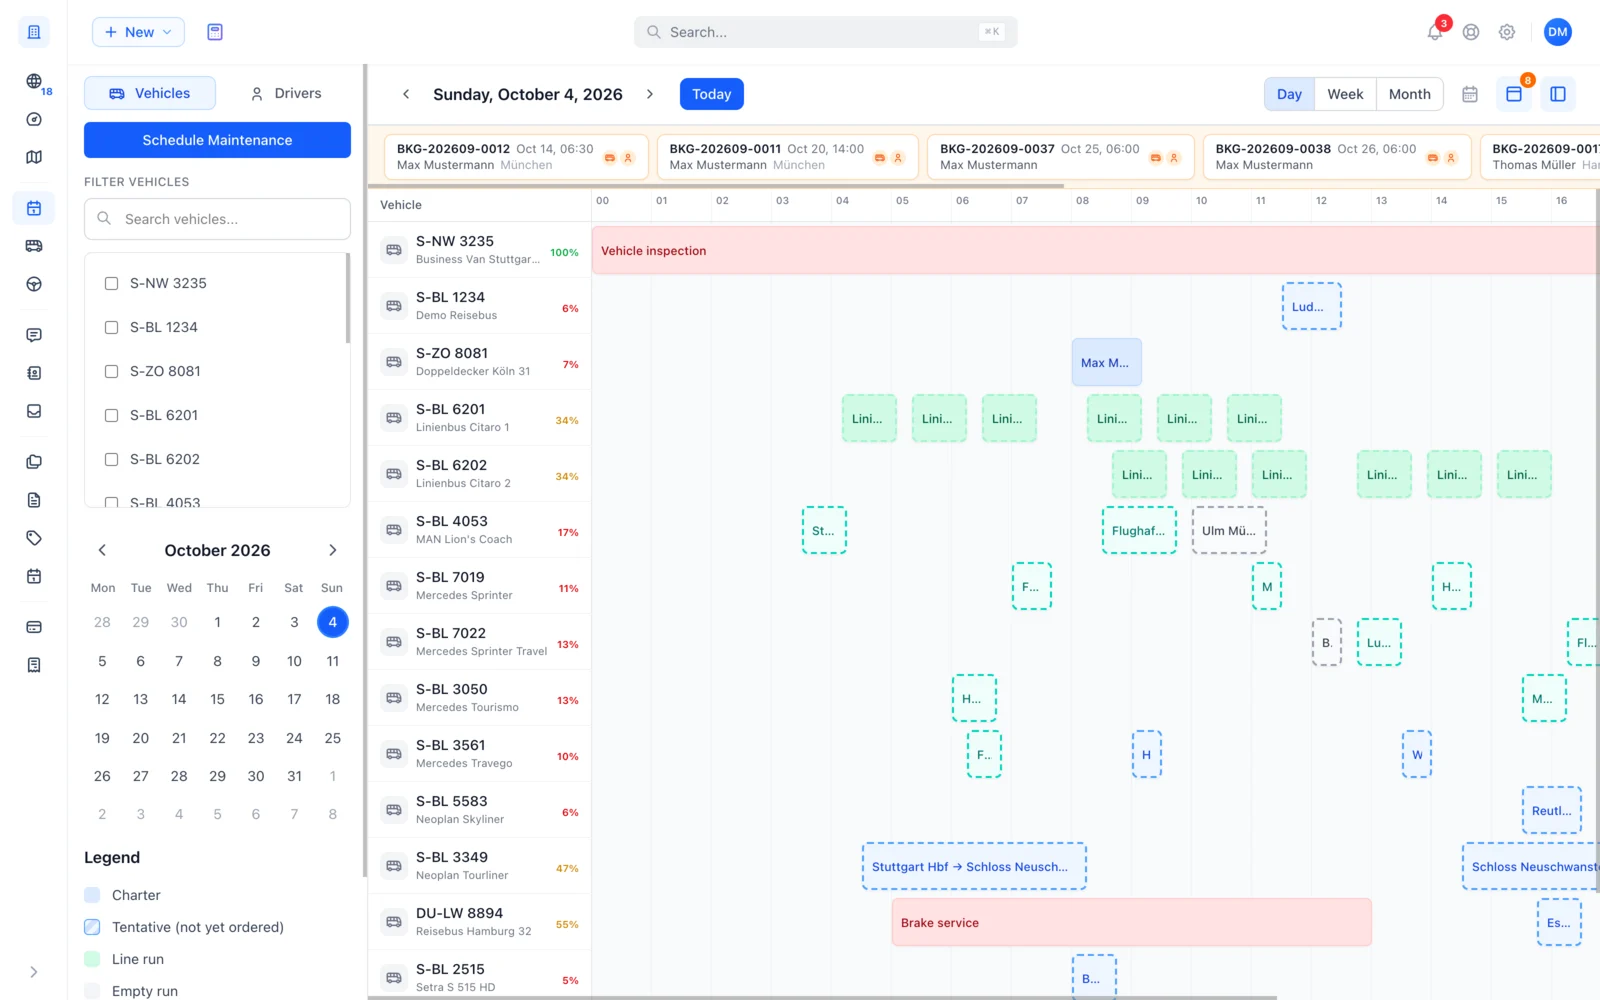
Task: Open booking card BKG-202609-0038
Action: click(1337, 157)
